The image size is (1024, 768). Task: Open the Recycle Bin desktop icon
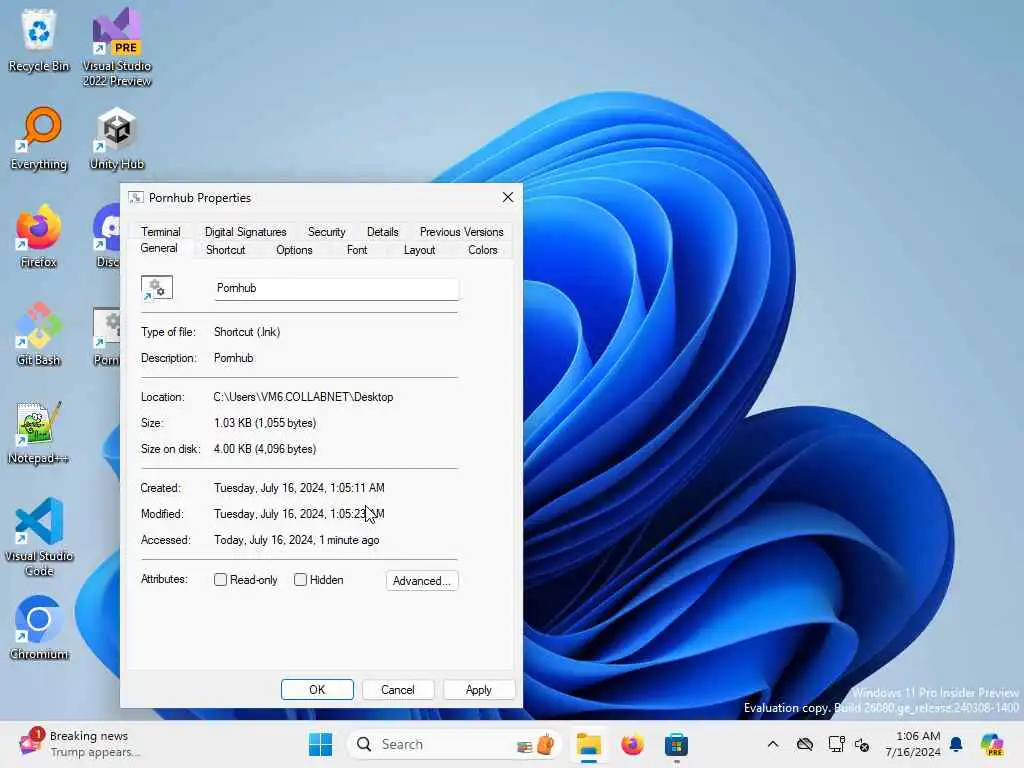pyautogui.click(x=39, y=40)
